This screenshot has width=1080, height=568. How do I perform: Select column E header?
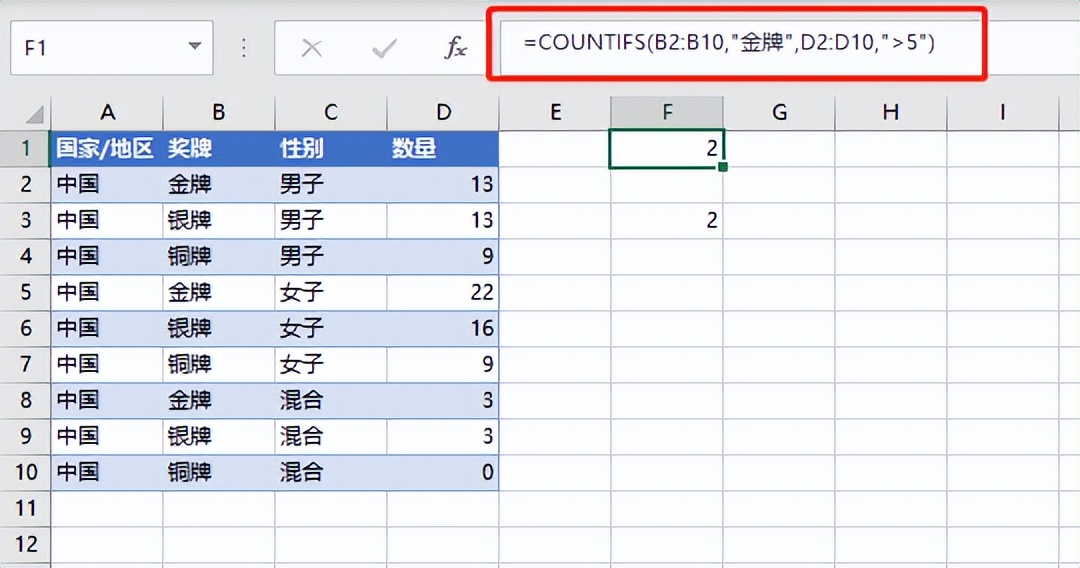[555, 112]
